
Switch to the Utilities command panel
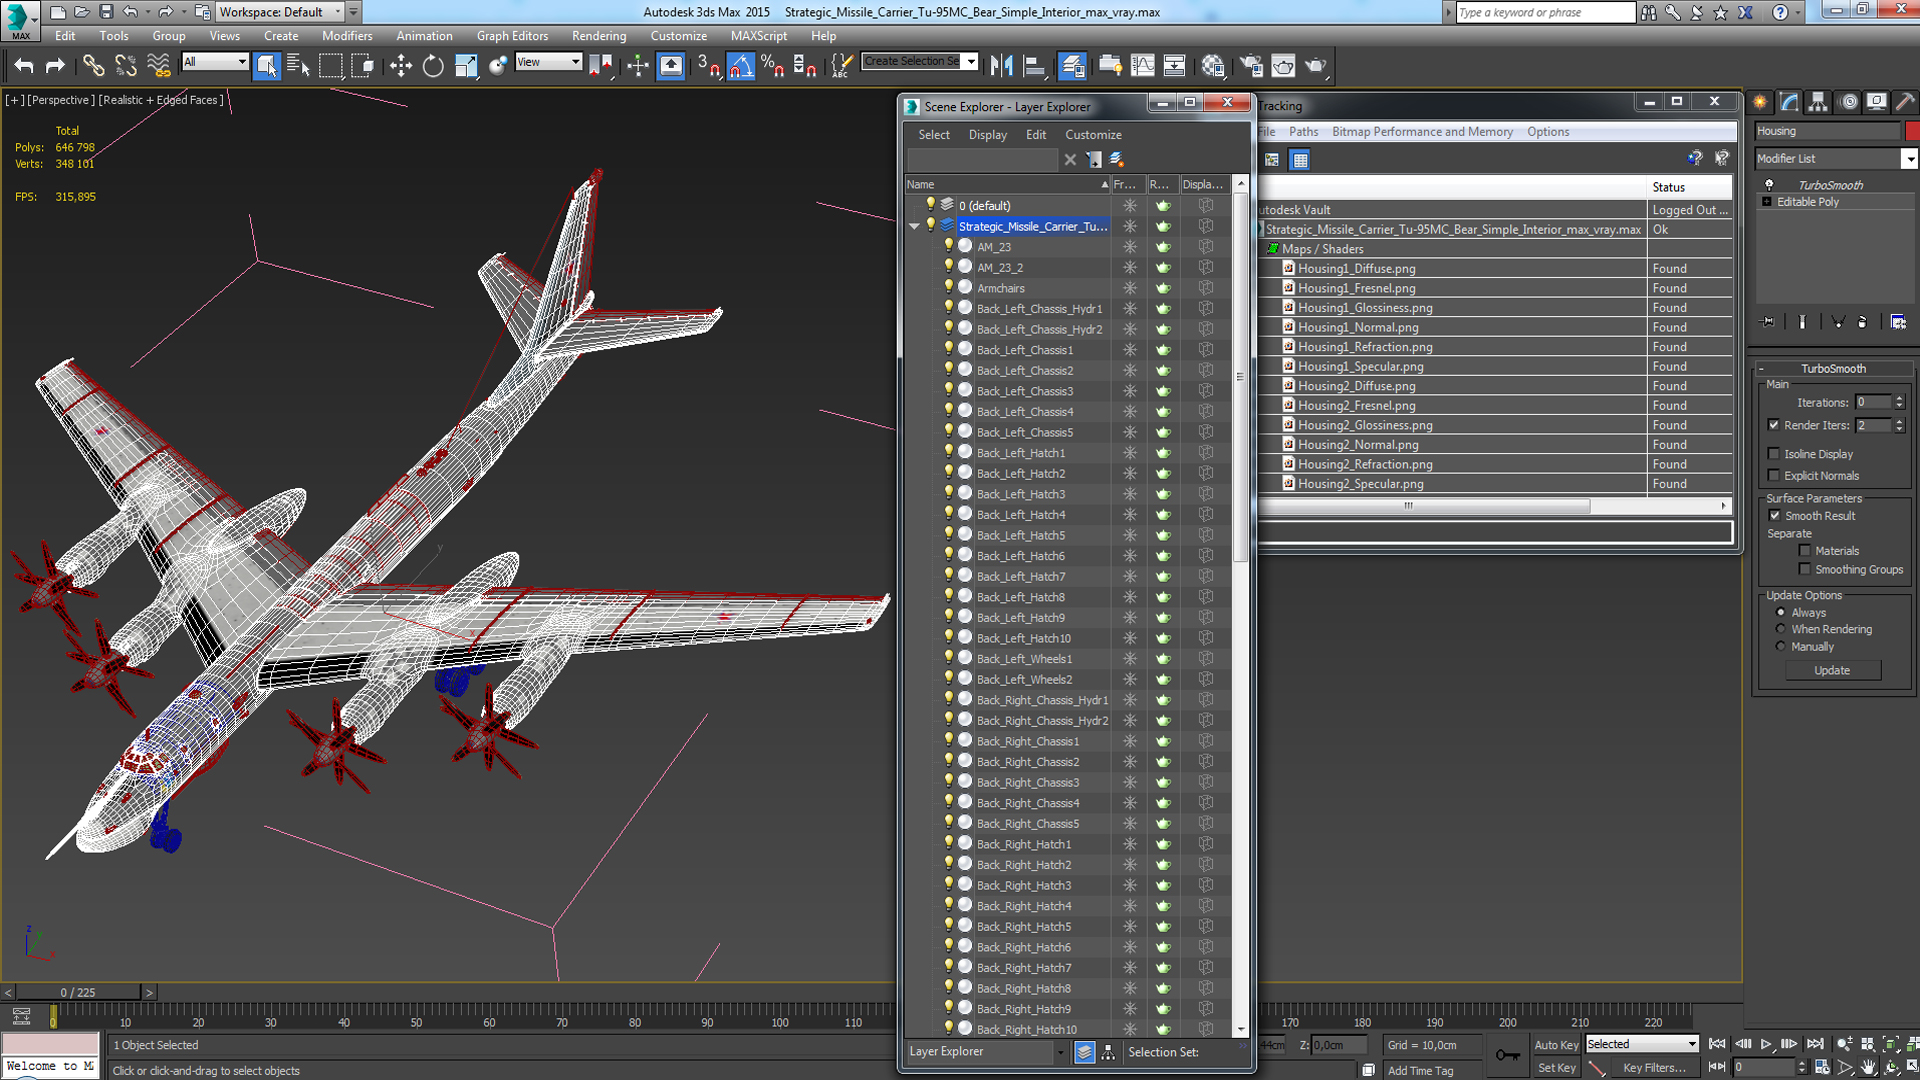[1906, 102]
